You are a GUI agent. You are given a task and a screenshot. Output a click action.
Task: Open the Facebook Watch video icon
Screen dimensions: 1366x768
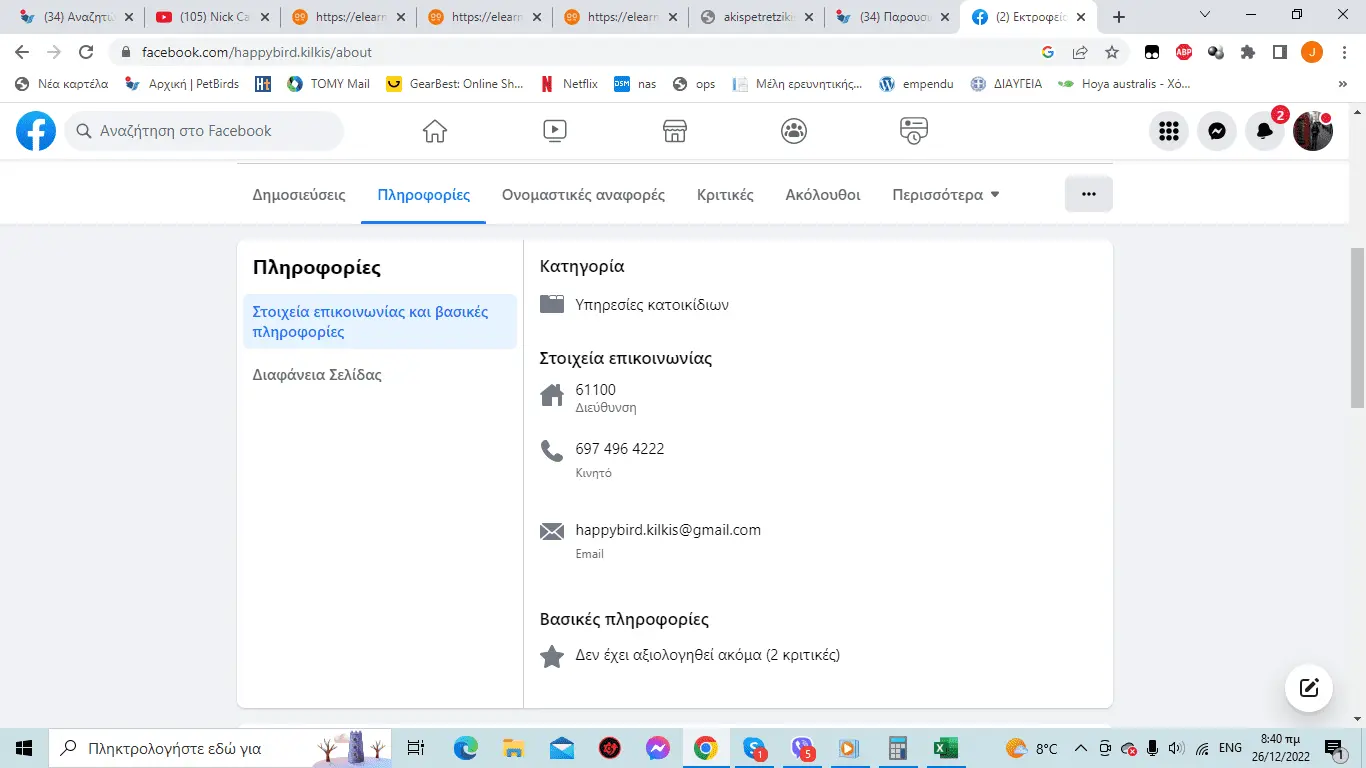(555, 131)
